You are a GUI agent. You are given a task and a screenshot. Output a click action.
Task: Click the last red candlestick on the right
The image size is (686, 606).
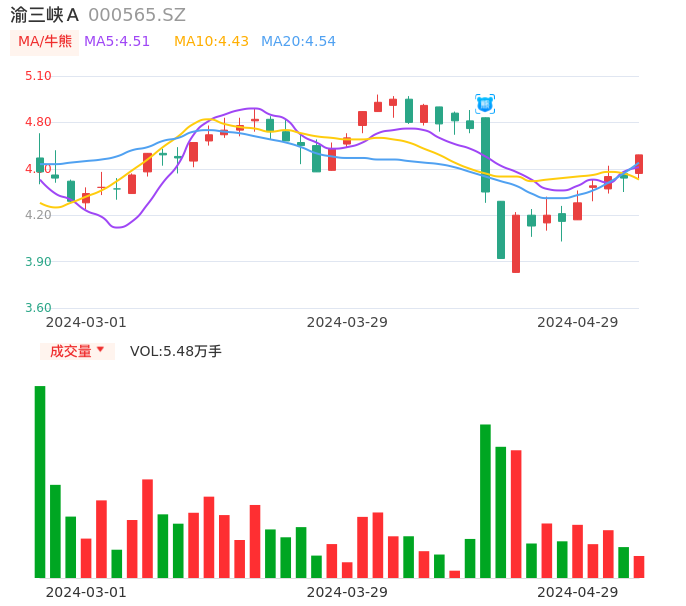click(x=639, y=164)
